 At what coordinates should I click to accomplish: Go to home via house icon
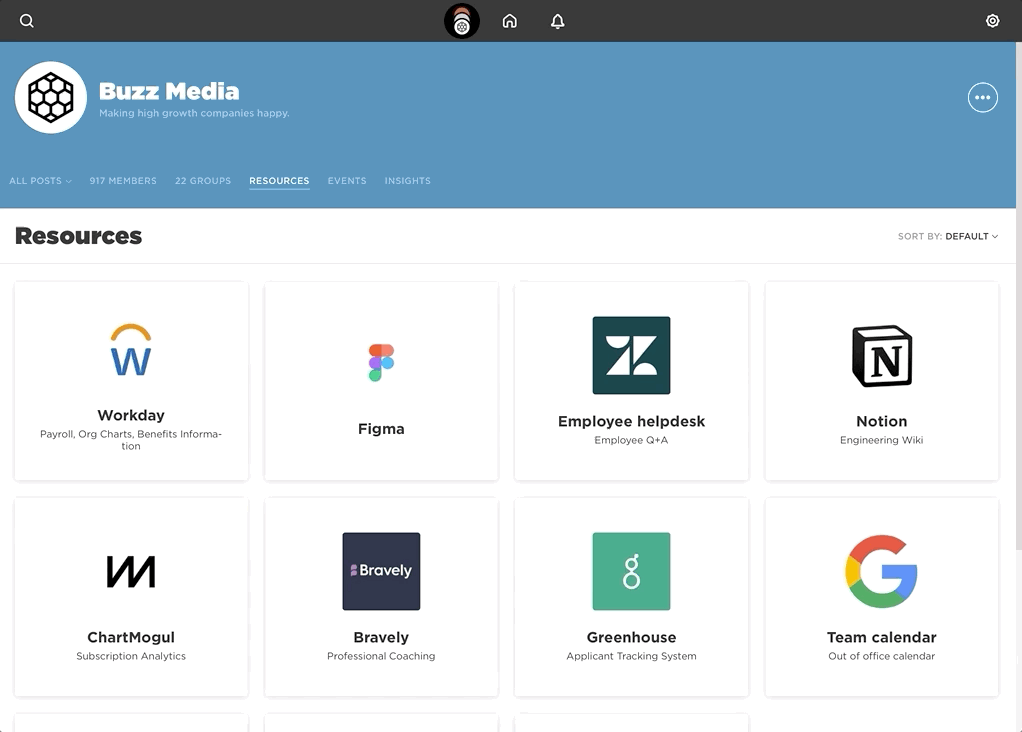click(x=510, y=21)
